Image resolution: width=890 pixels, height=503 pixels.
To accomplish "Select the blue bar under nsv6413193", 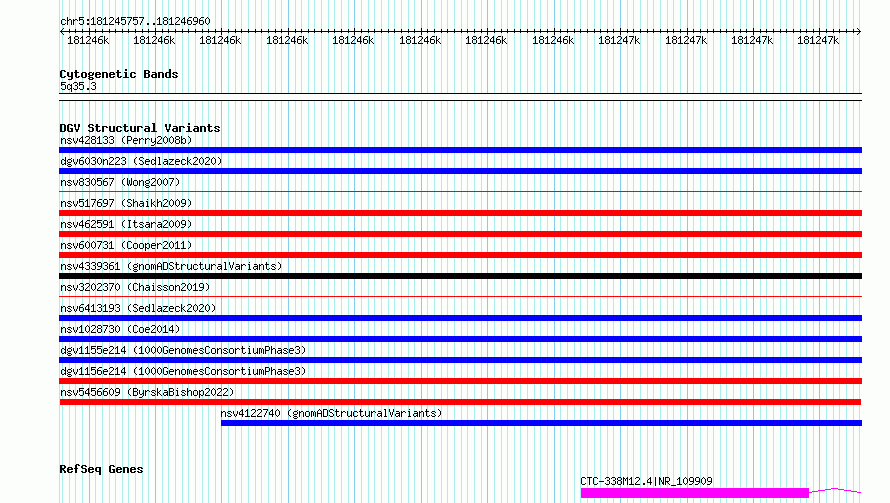I will click(x=460, y=318).
